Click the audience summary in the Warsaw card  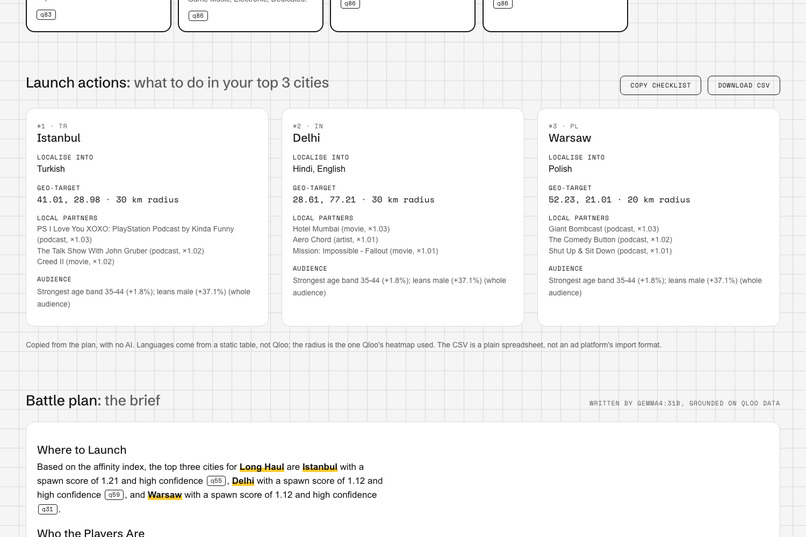point(655,287)
